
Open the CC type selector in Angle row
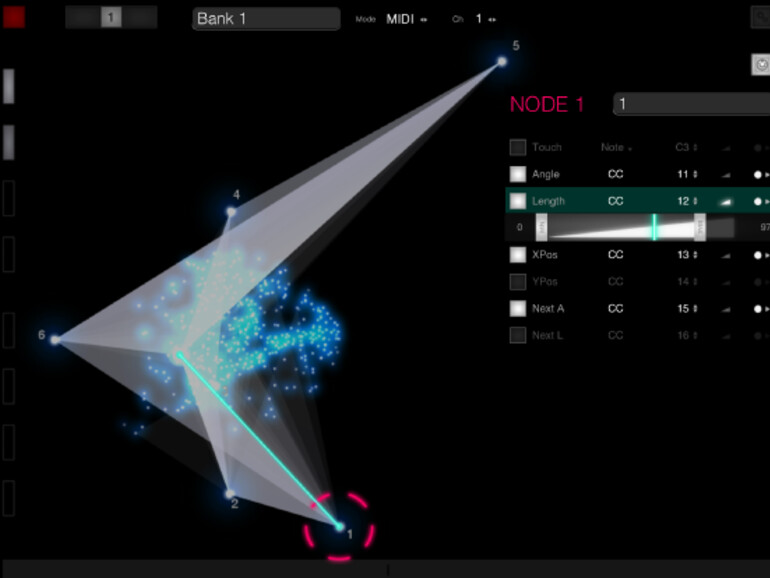615,174
